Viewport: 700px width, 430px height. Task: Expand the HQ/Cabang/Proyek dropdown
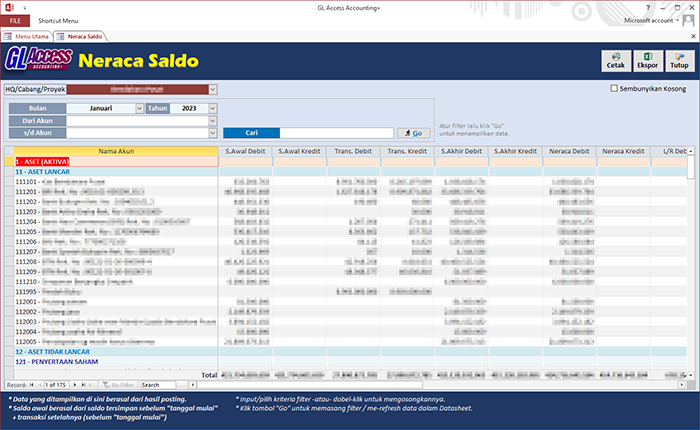tap(213, 89)
